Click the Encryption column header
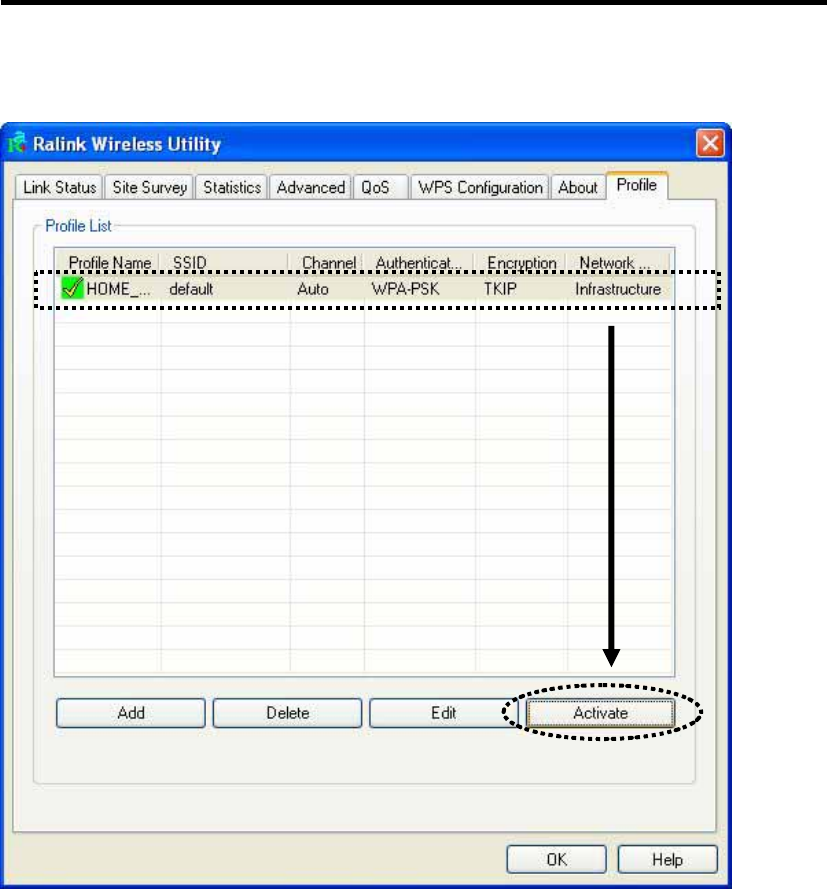 coord(521,263)
